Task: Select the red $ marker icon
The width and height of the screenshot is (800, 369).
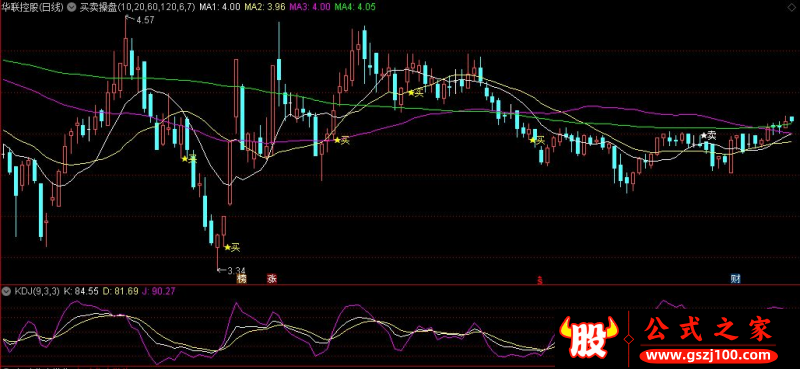Action: click(x=539, y=280)
